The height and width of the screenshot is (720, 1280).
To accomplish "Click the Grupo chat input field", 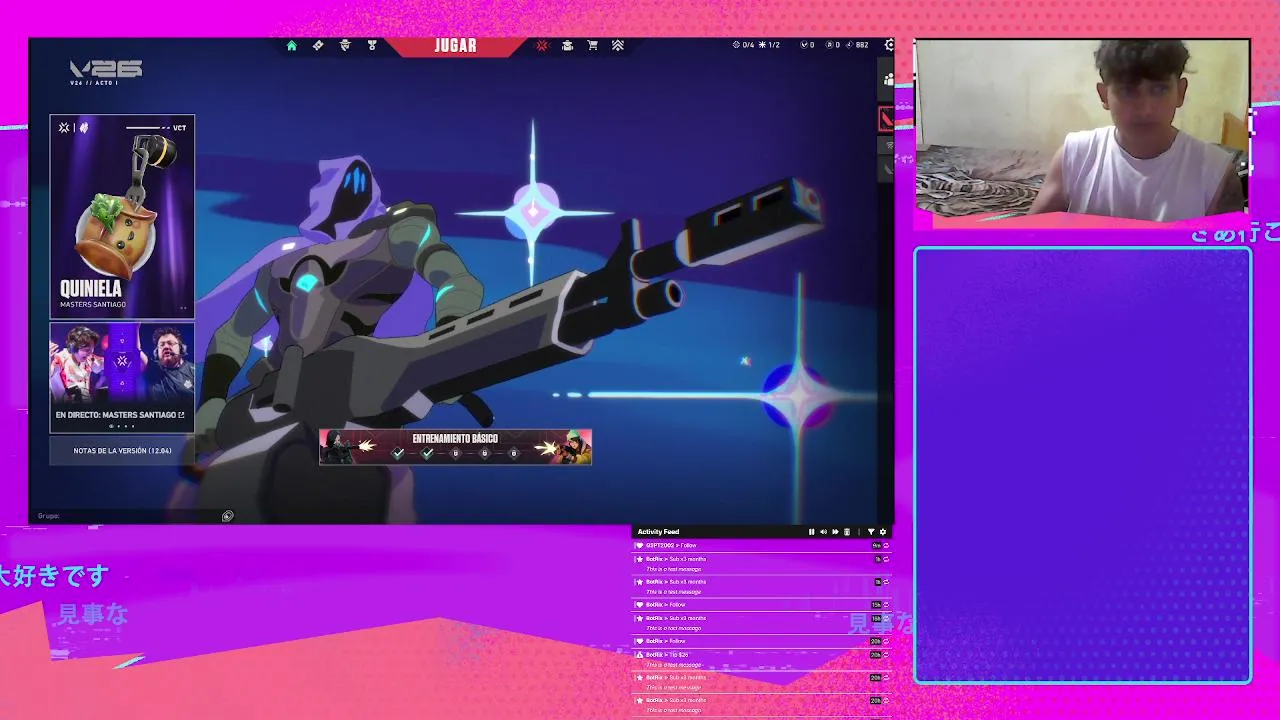I will [x=125, y=516].
